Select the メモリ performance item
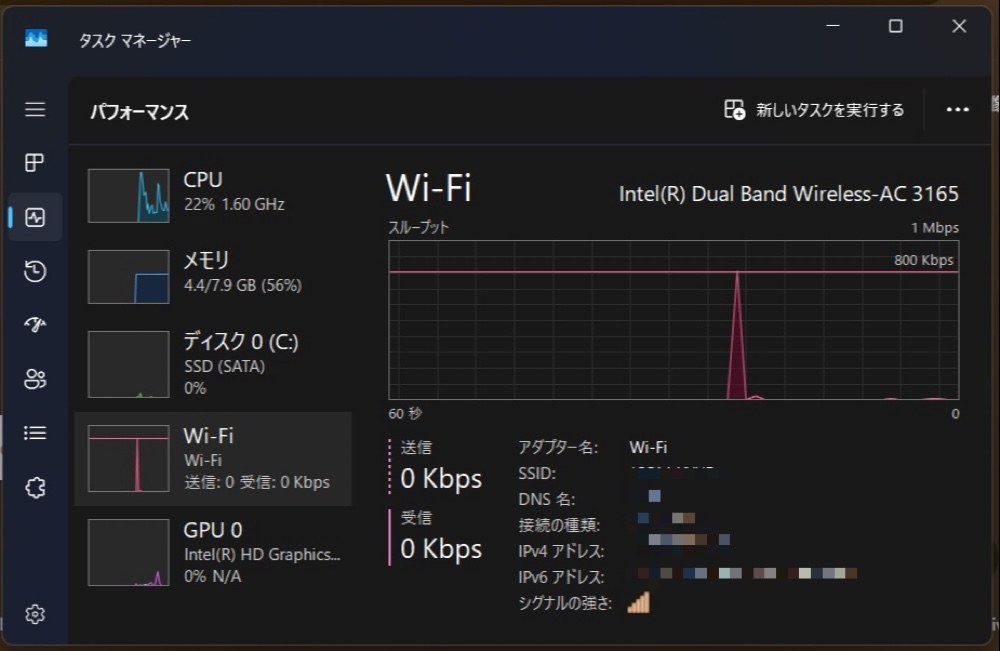Image resolution: width=1000 pixels, height=651 pixels. pyautogui.click(x=213, y=276)
